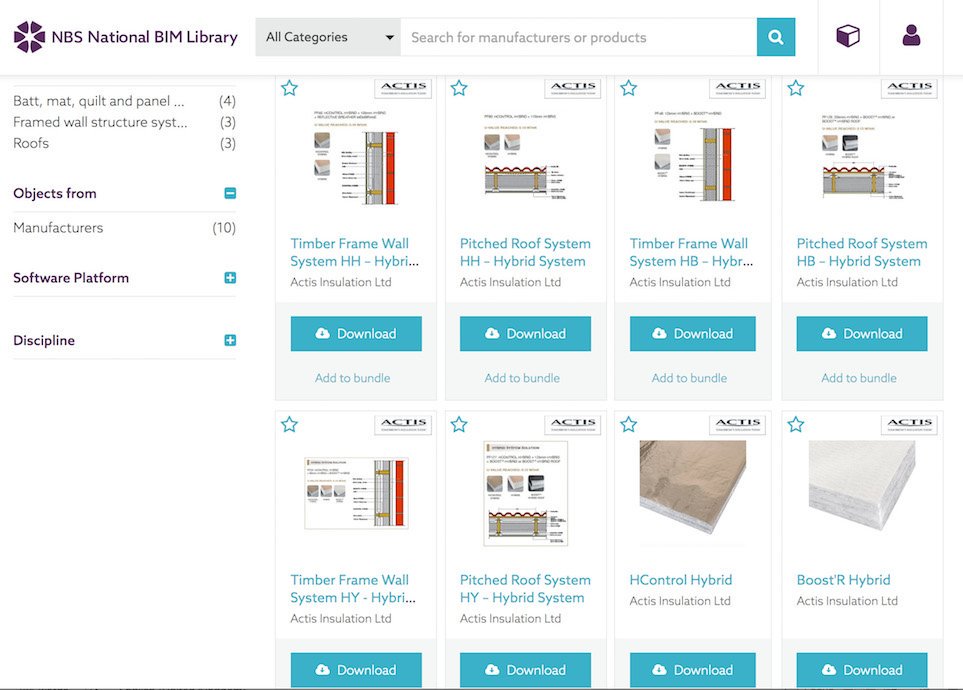The height and width of the screenshot is (690, 963).
Task: Open the HControl Hybrid foil insulation thumbnail
Action: 693,487
